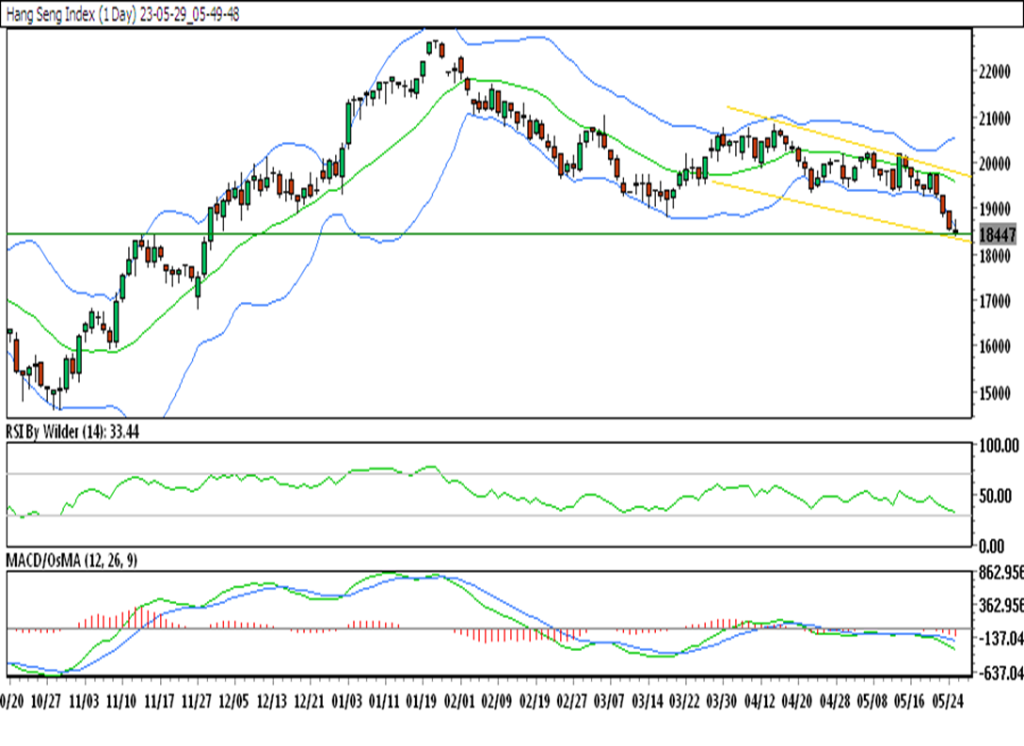
Task: Select the 12/21 date label
Action: [x=309, y=702]
